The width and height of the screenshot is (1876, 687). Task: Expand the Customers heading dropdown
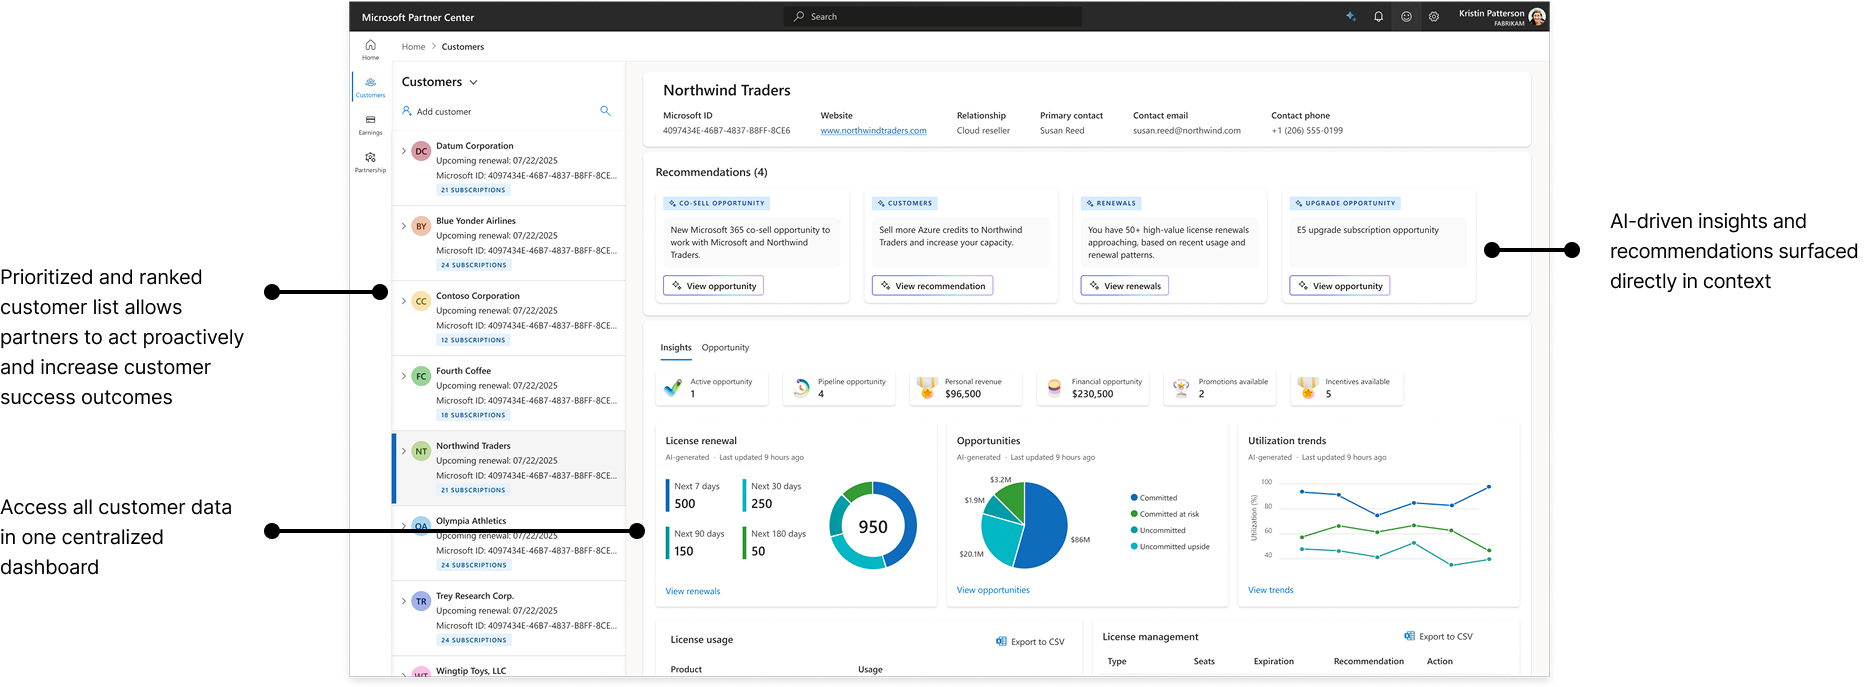[x=474, y=82]
